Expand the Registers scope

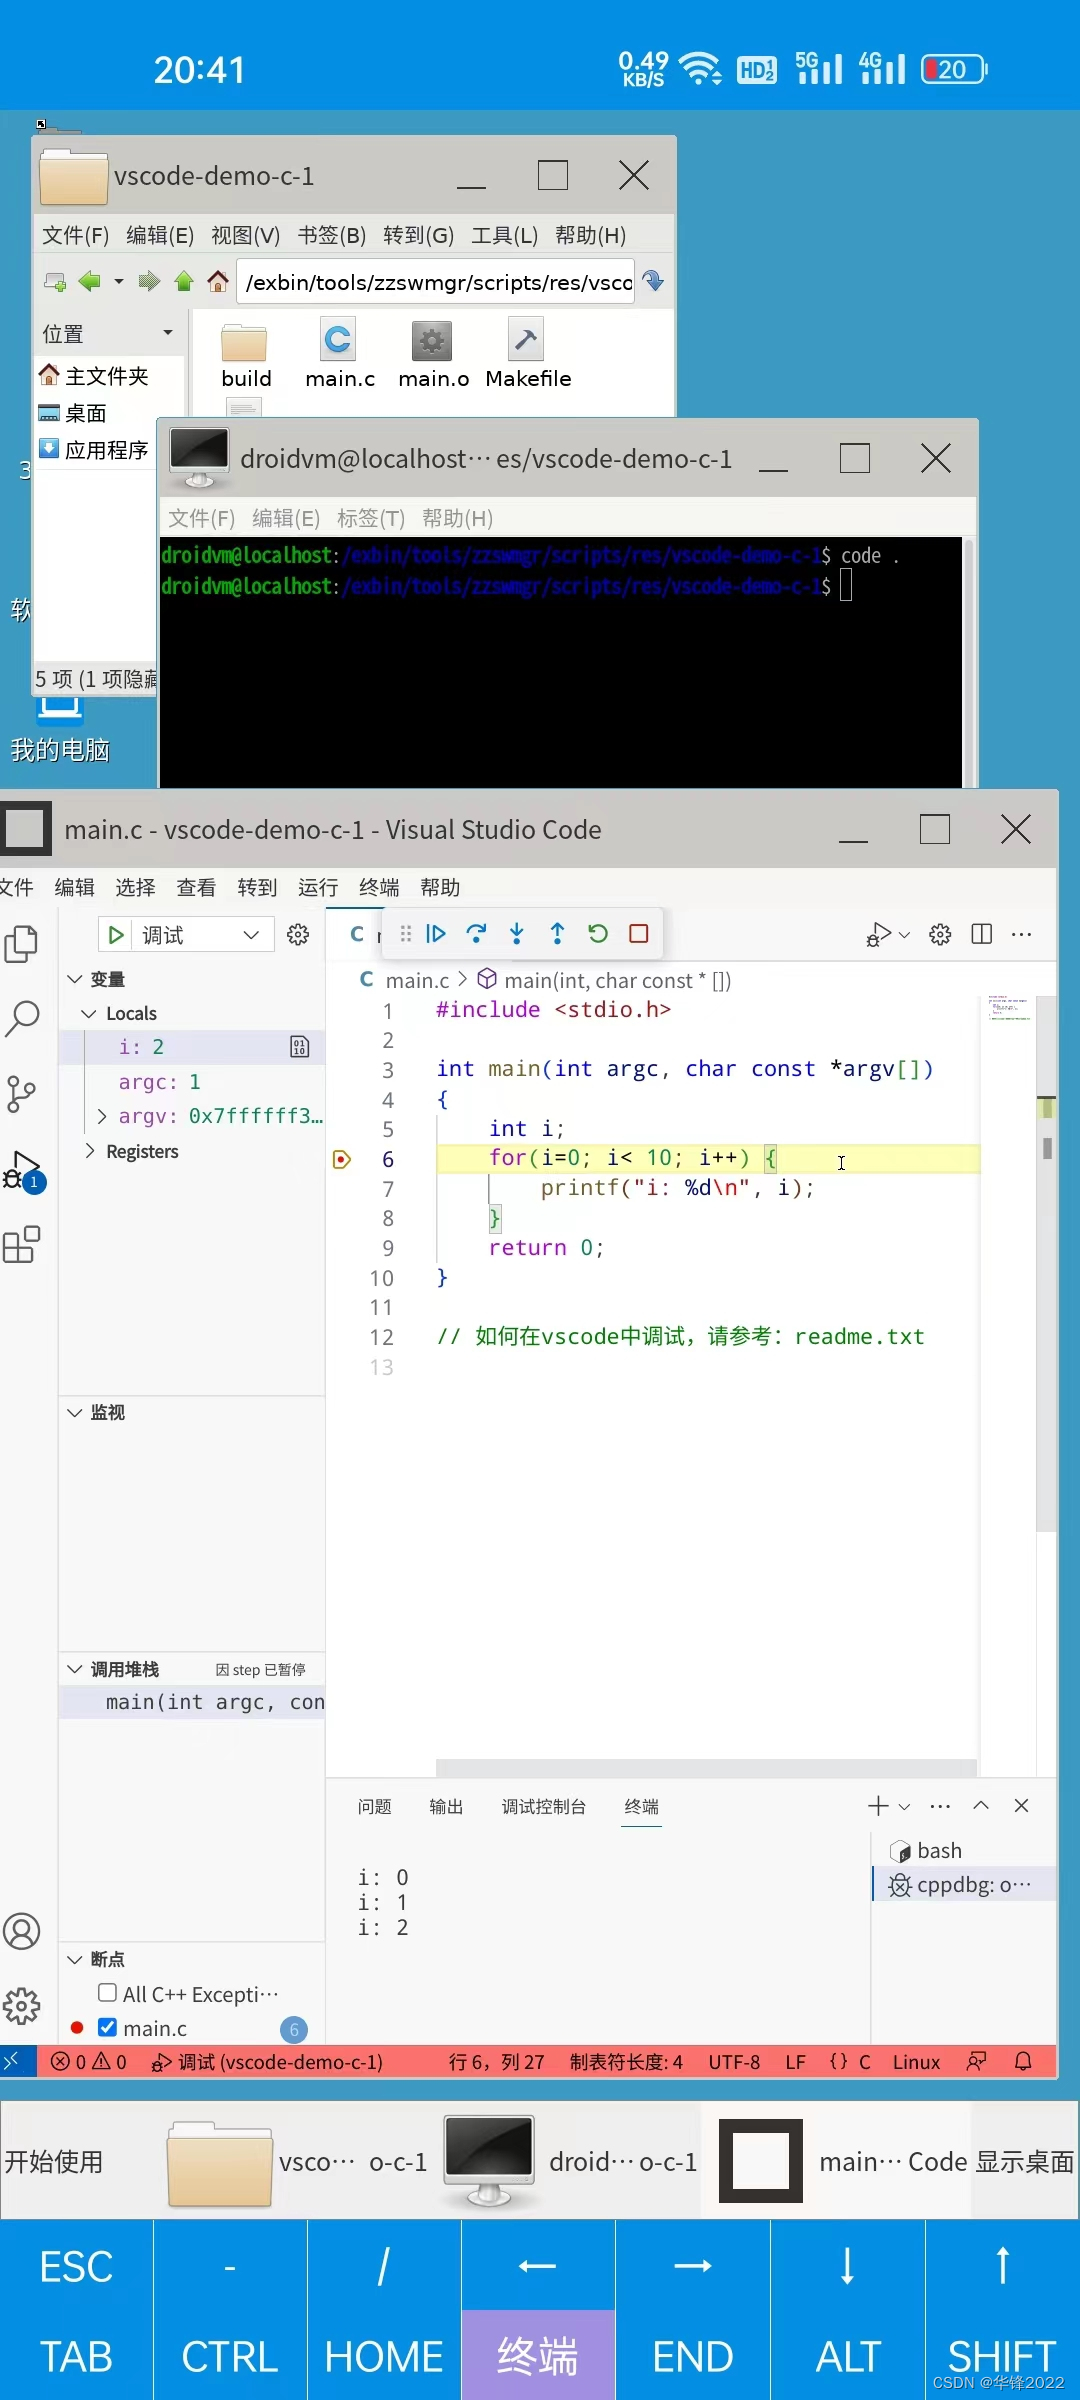click(90, 1151)
